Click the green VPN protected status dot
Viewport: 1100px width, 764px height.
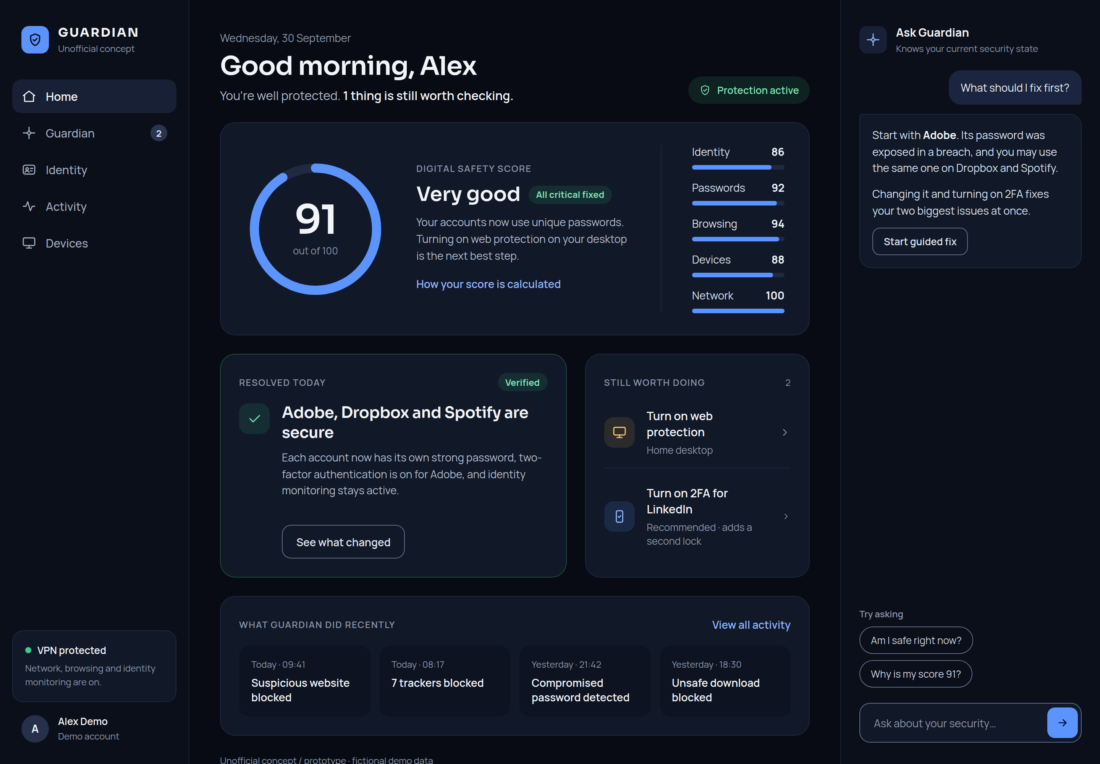28,650
